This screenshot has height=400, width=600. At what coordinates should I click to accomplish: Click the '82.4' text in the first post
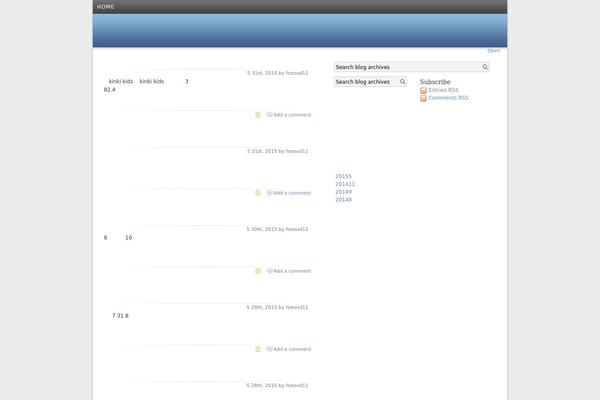click(x=109, y=90)
